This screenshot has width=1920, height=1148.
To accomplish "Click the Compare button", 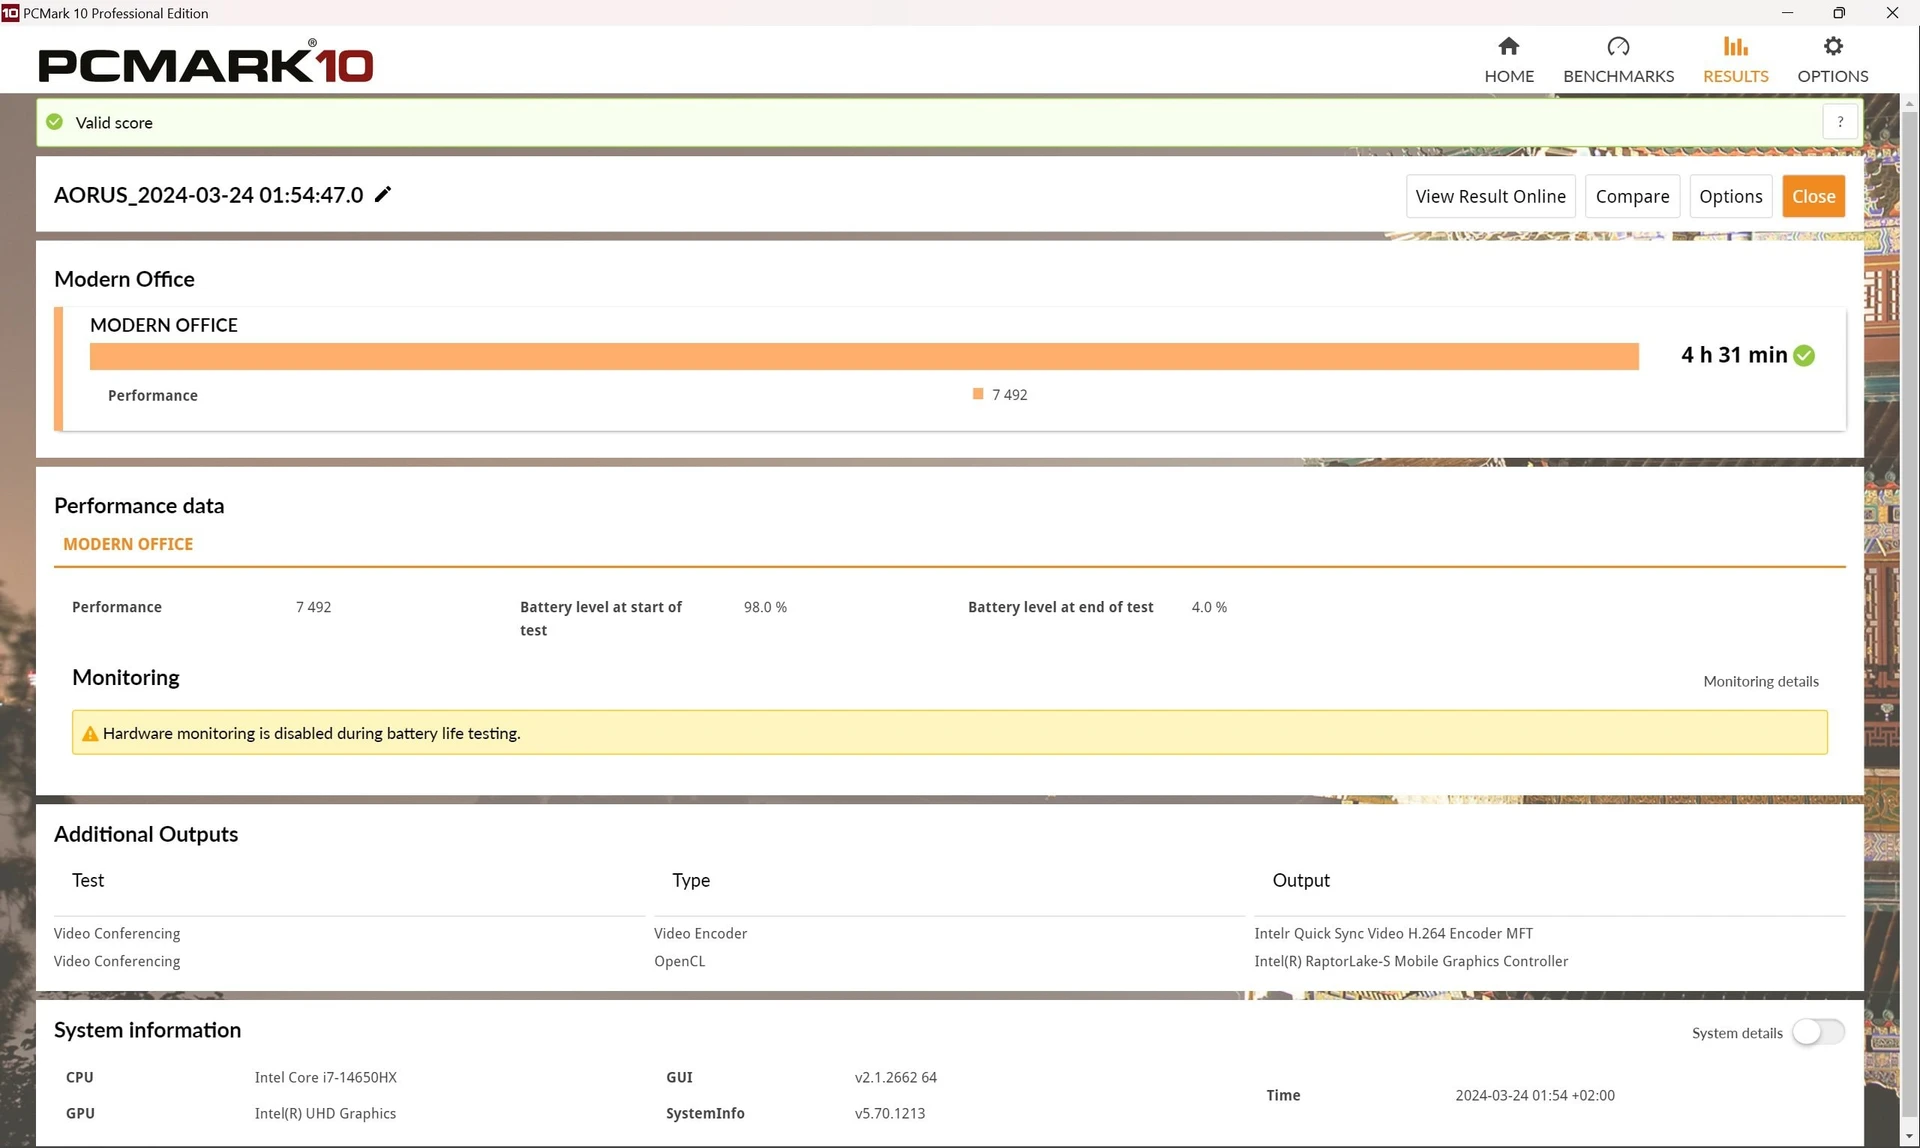I will 1632,196.
